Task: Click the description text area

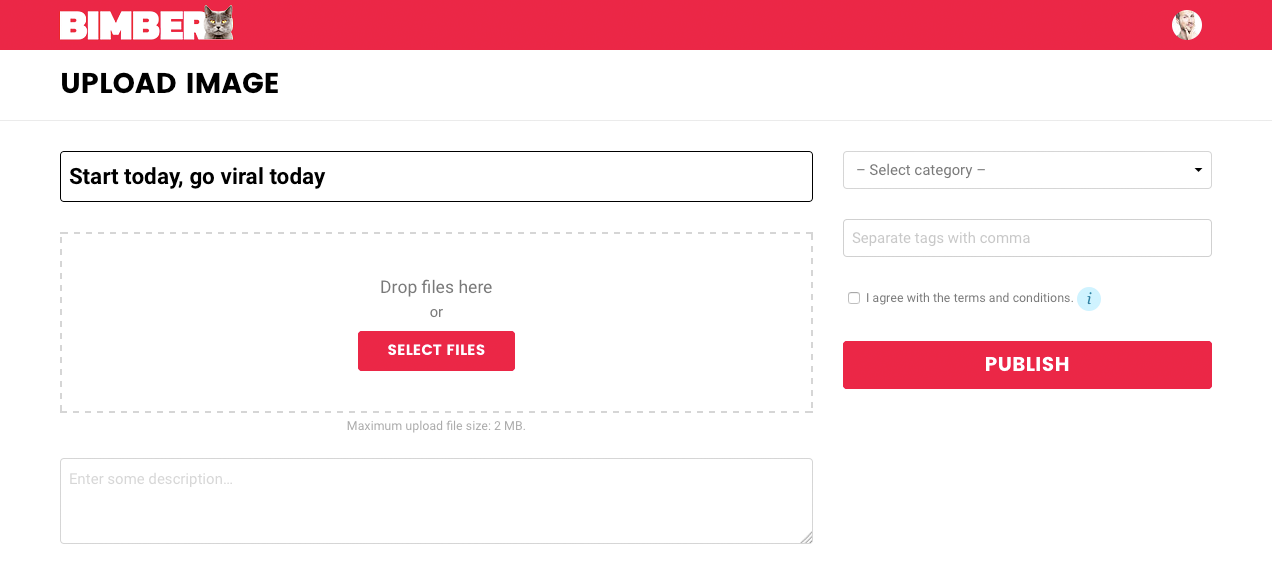Action: 436,501
